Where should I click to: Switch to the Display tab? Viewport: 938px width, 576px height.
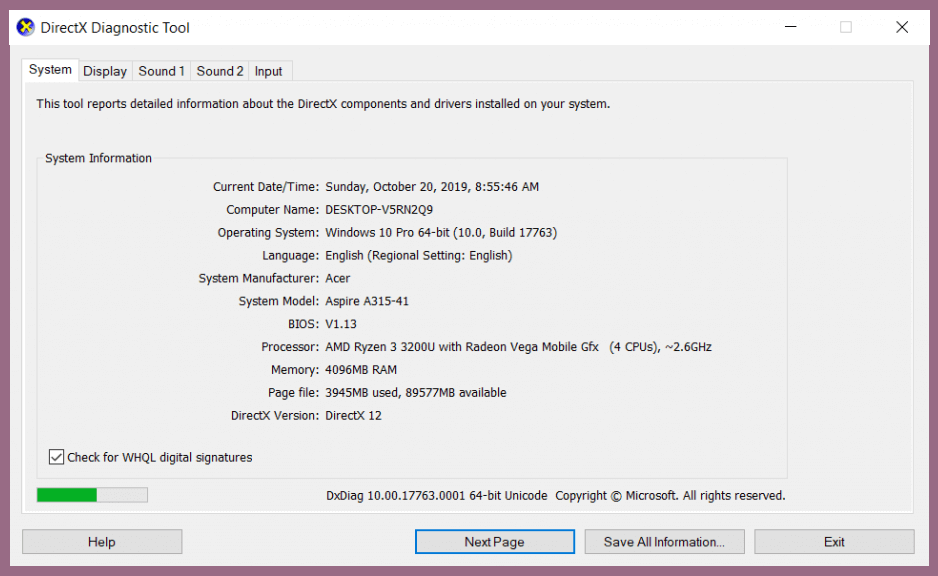coord(105,71)
